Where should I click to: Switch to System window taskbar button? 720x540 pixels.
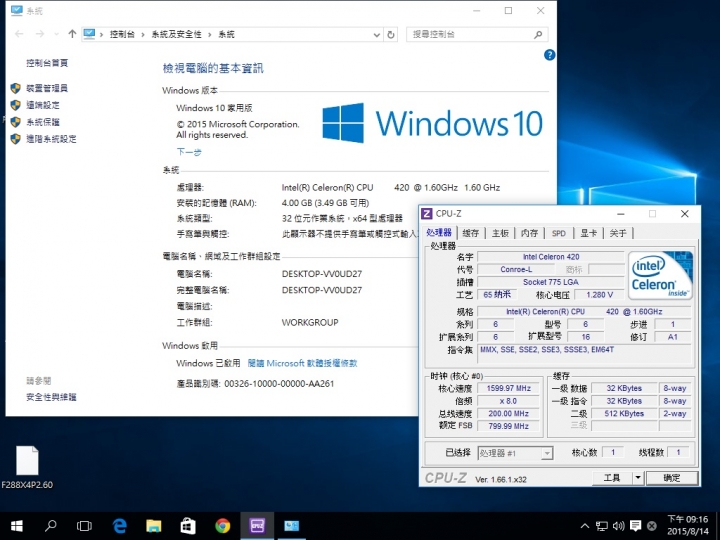click(x=292, y=526)
